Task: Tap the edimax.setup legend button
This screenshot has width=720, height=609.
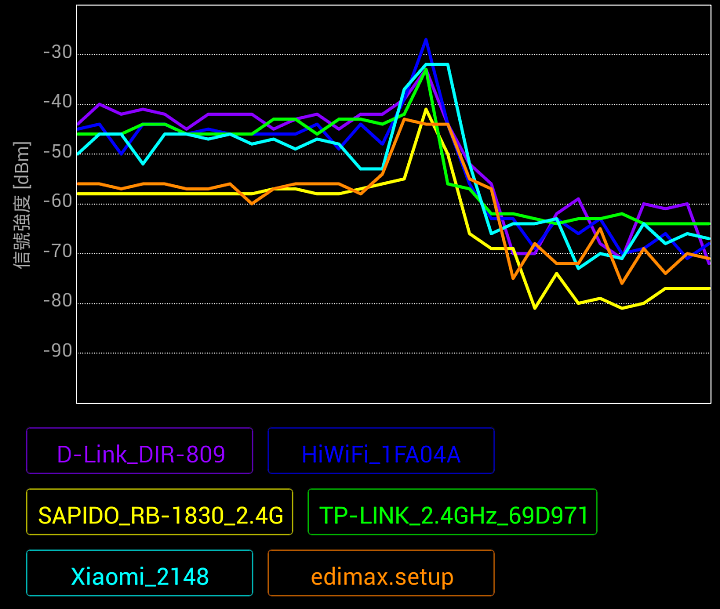Action: pos(381,573)
